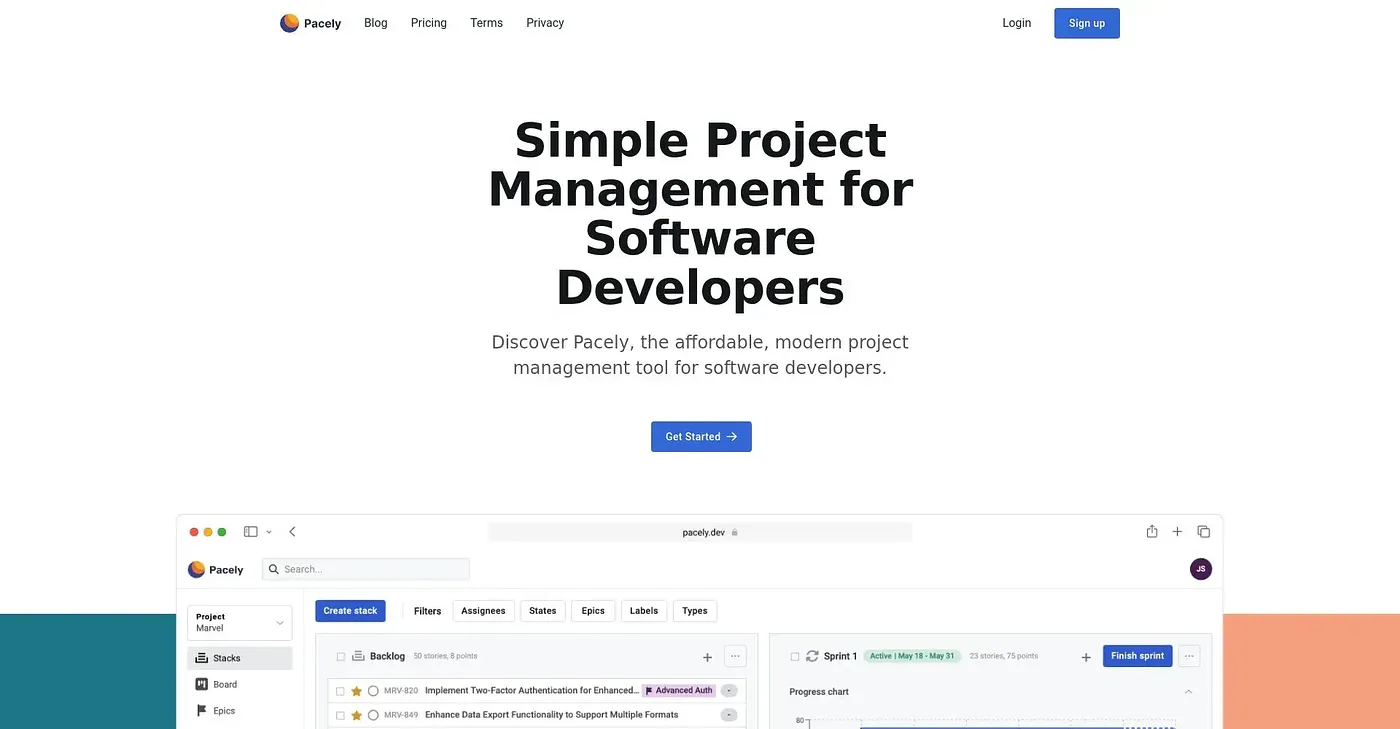The height and width of the screenshot is (729, 1400).
Task: Check the Backlog stack checkbox
Action: tap(341, 657)
